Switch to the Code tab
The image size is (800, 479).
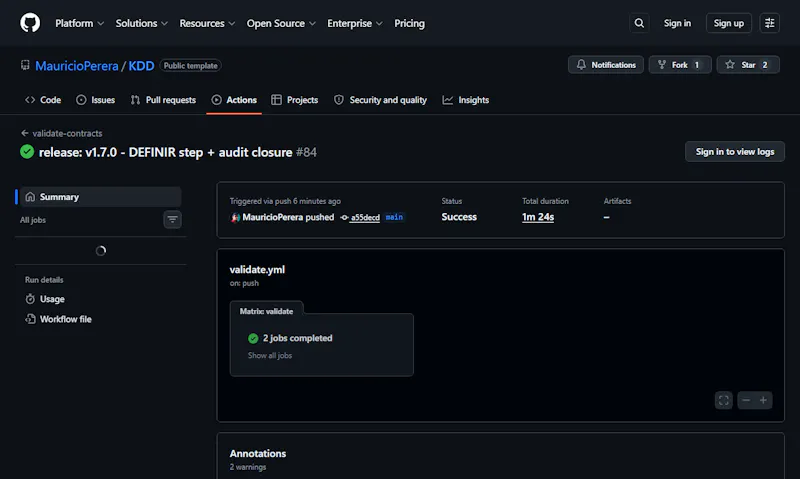click(43, 100)
